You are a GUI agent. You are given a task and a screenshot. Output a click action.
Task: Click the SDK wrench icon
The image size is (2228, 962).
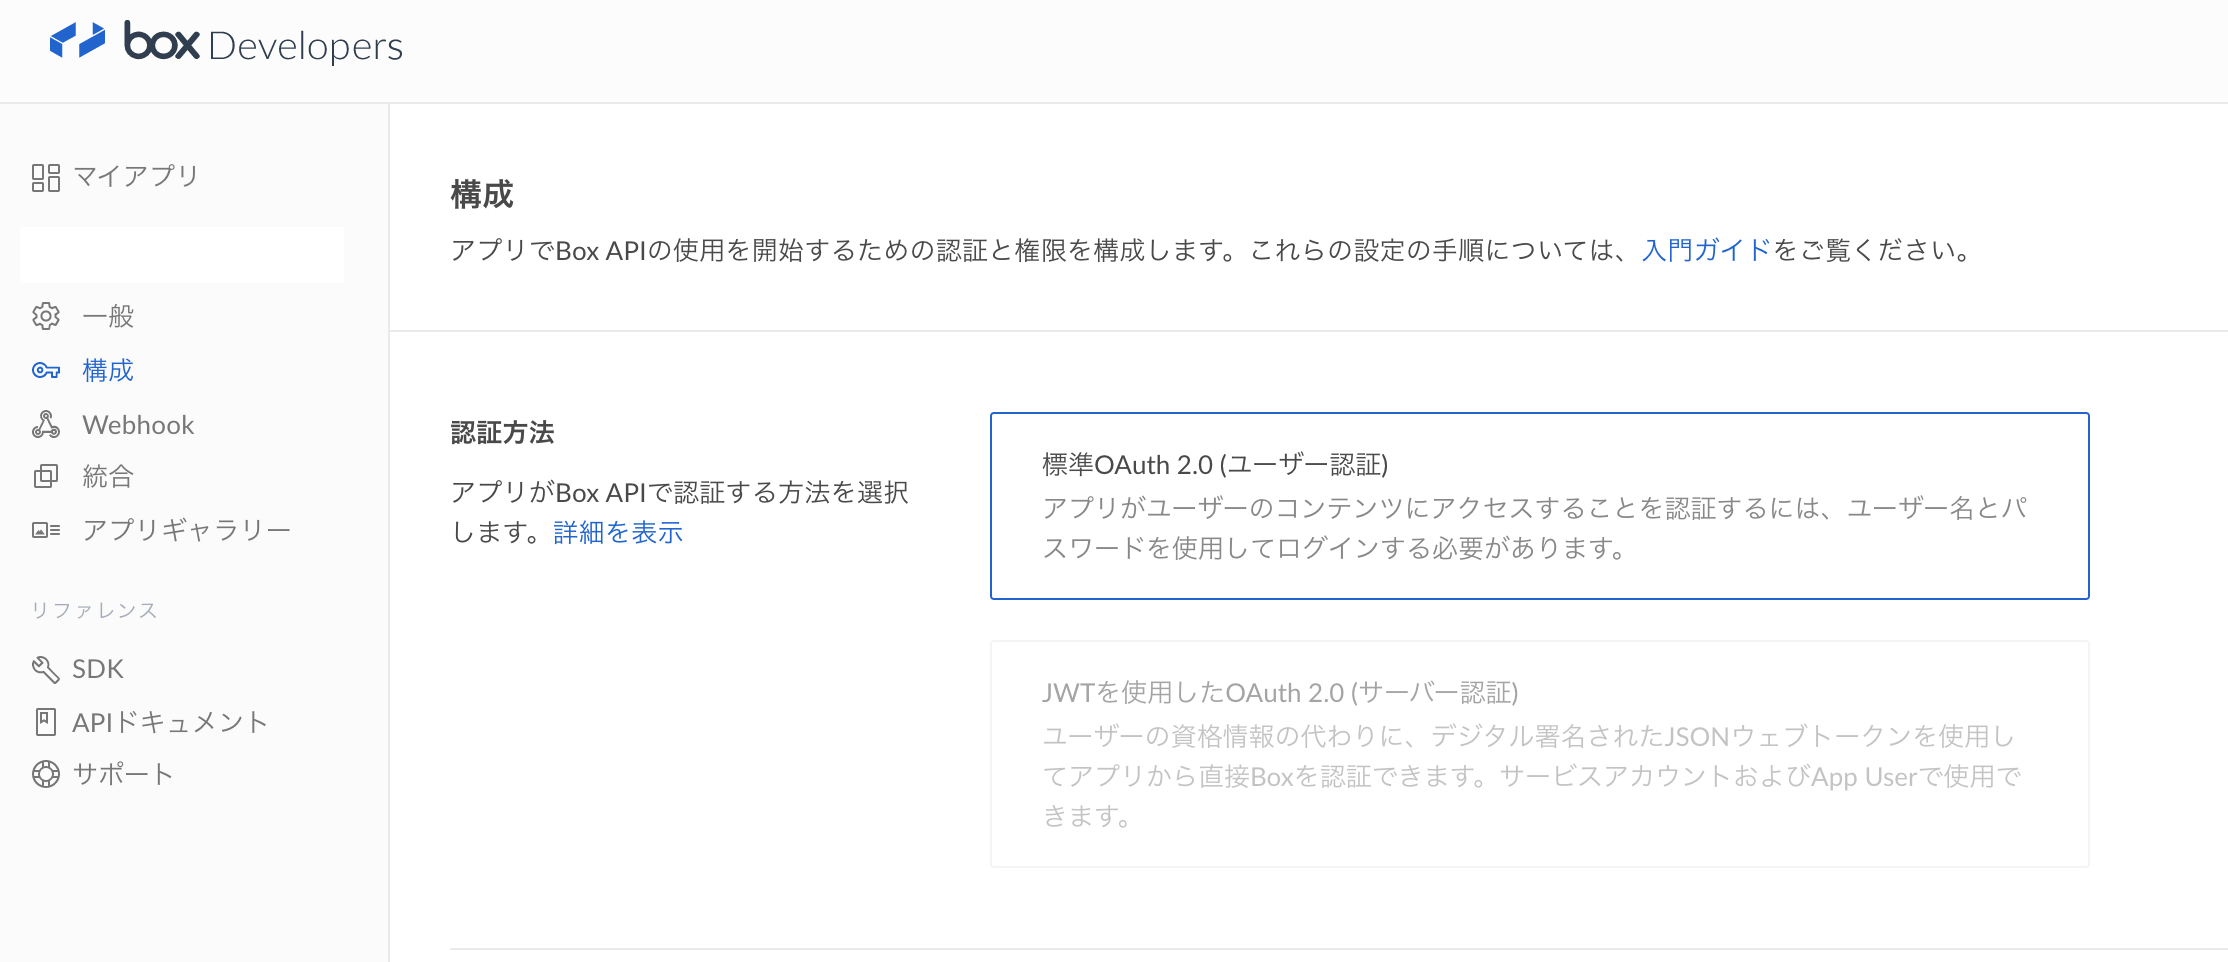[x=46, y=669]
